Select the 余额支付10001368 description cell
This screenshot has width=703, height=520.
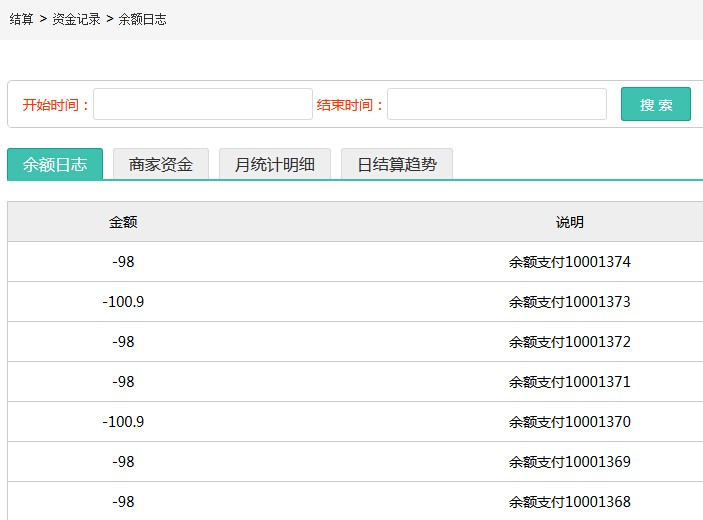tap(569, 502)
